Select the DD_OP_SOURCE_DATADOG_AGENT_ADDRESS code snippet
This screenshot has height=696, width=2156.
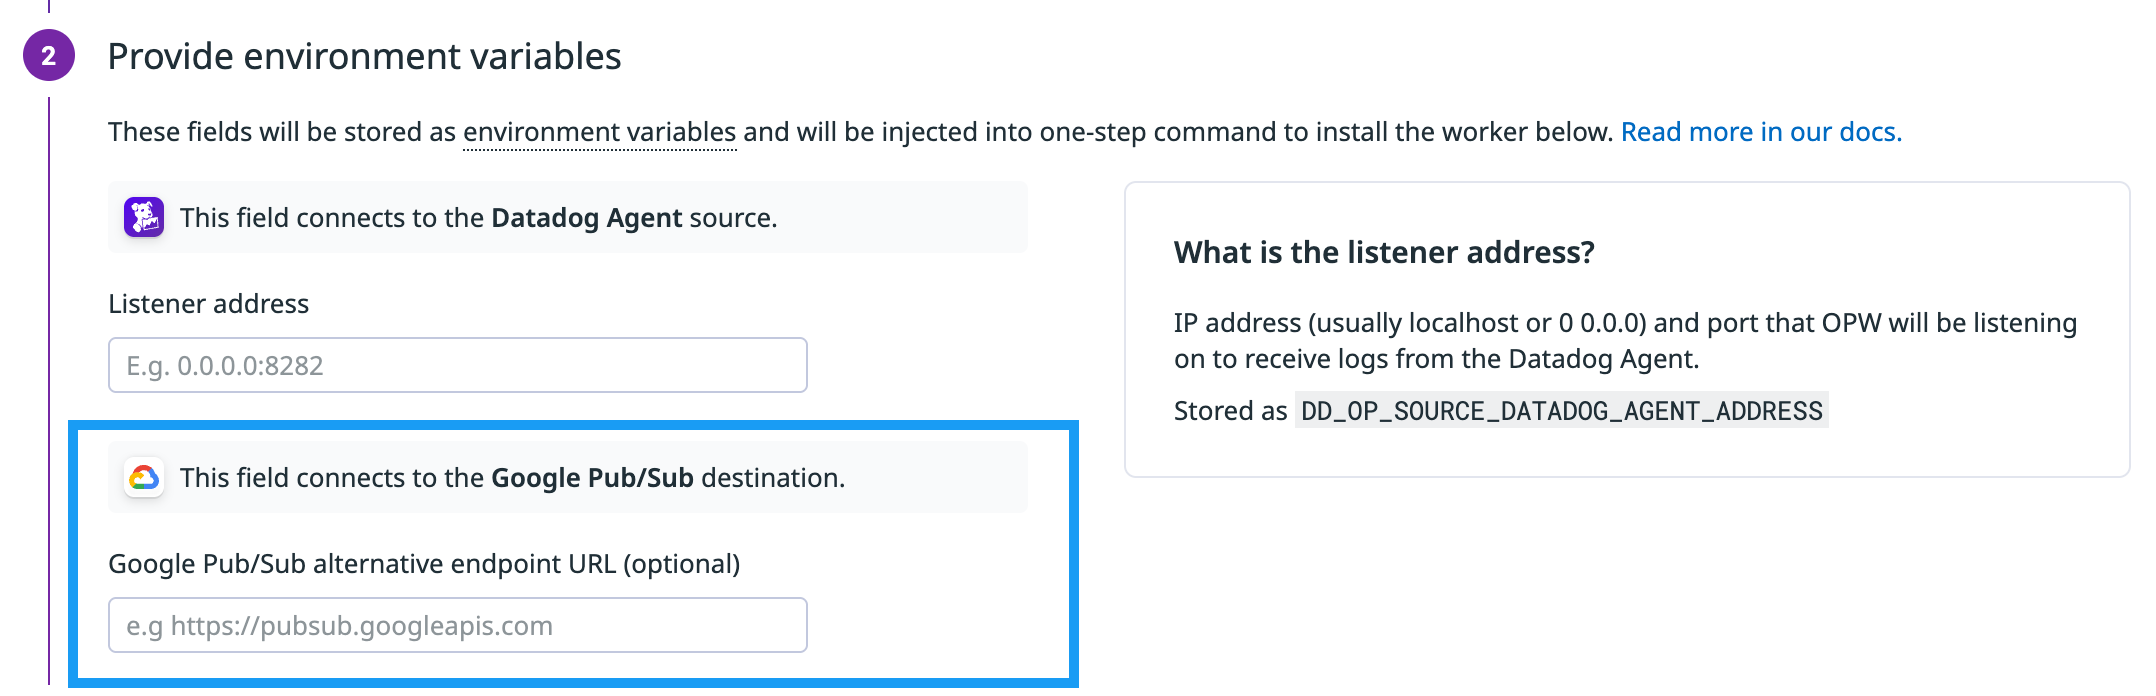[1561, 410]
